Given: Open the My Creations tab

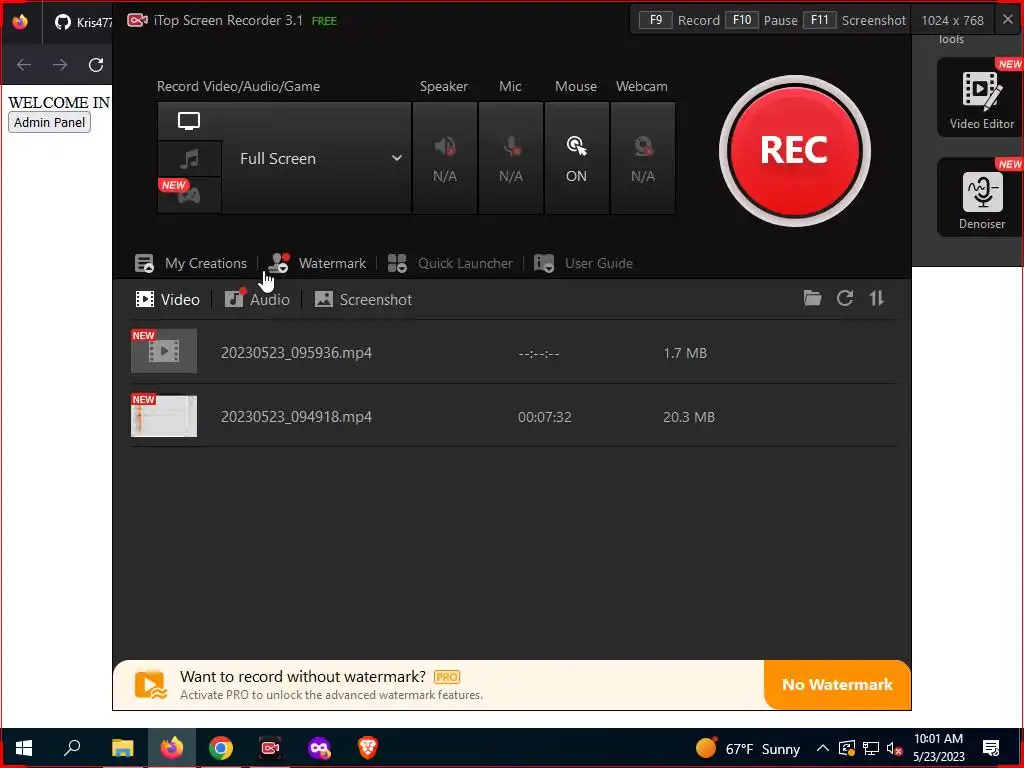Looking at the screenshot, I should pyautogui.click(x=191, y=263).
